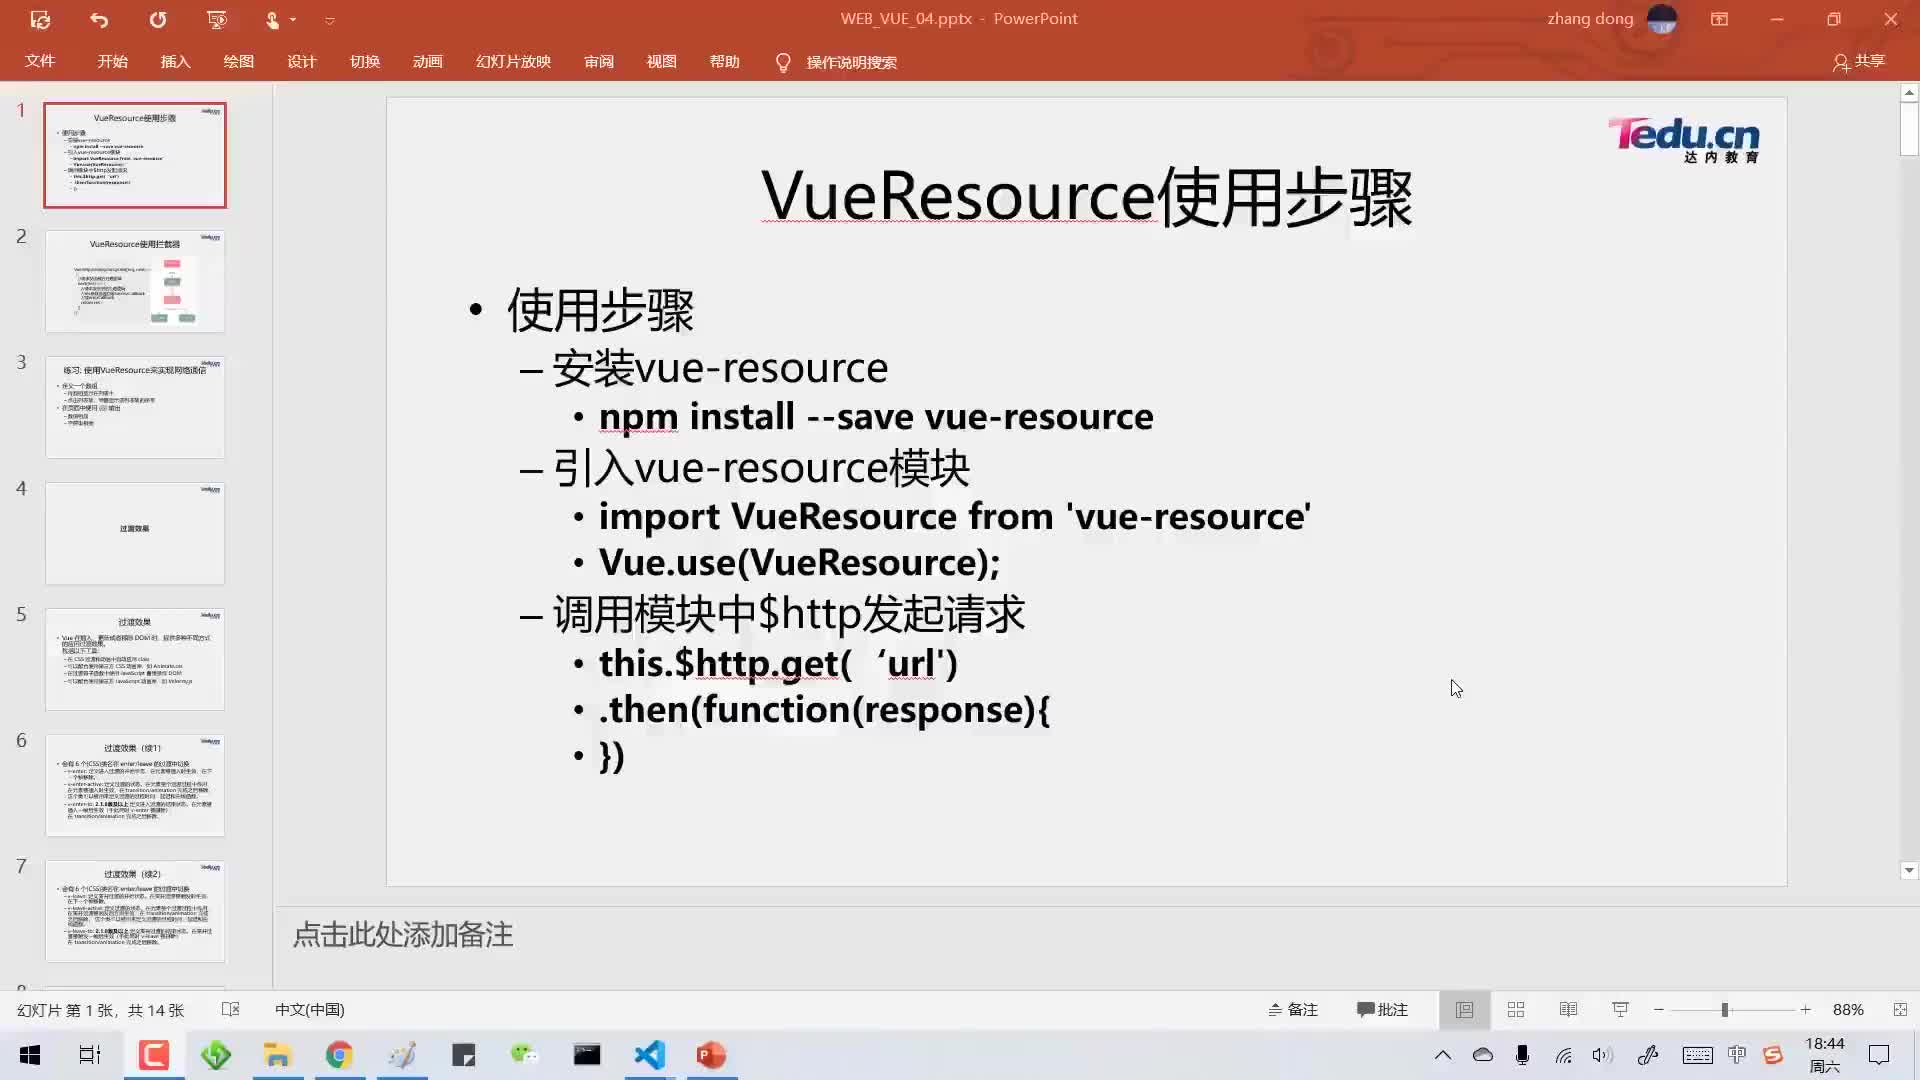Click the Outline view icon

(x=1568, y=1009)
